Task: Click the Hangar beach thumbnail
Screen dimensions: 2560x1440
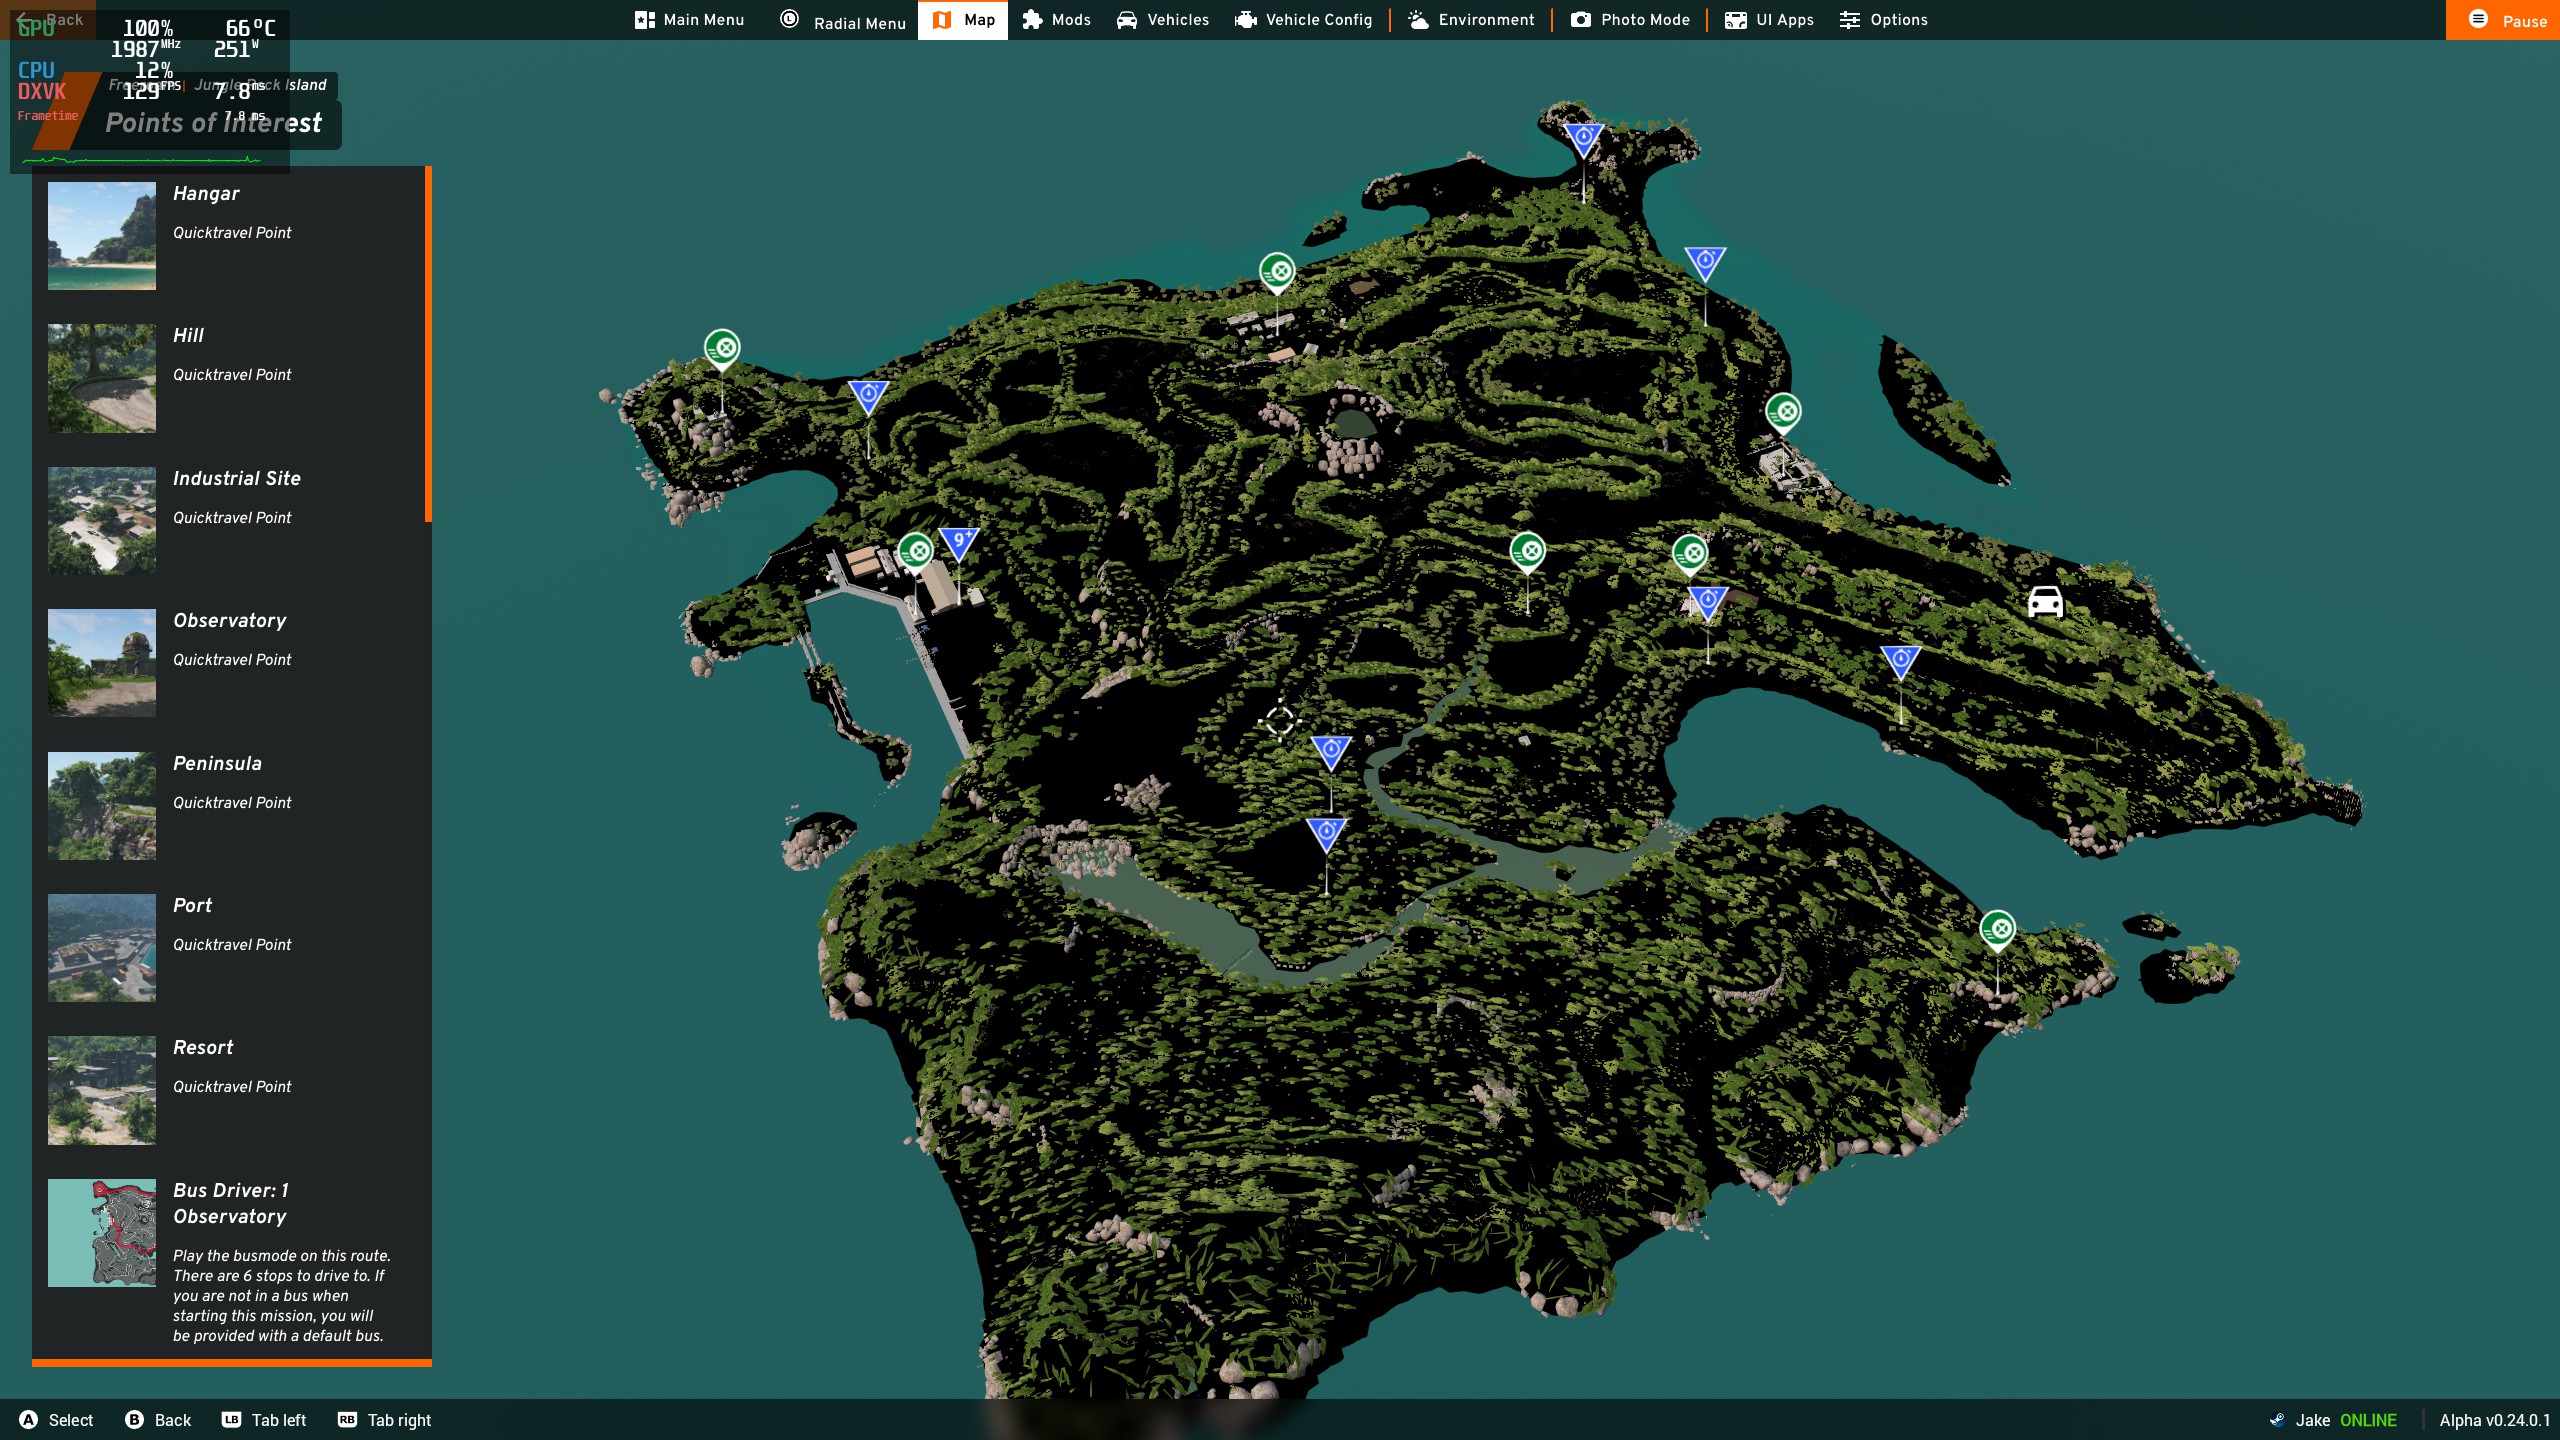Action: click(102, 236)
